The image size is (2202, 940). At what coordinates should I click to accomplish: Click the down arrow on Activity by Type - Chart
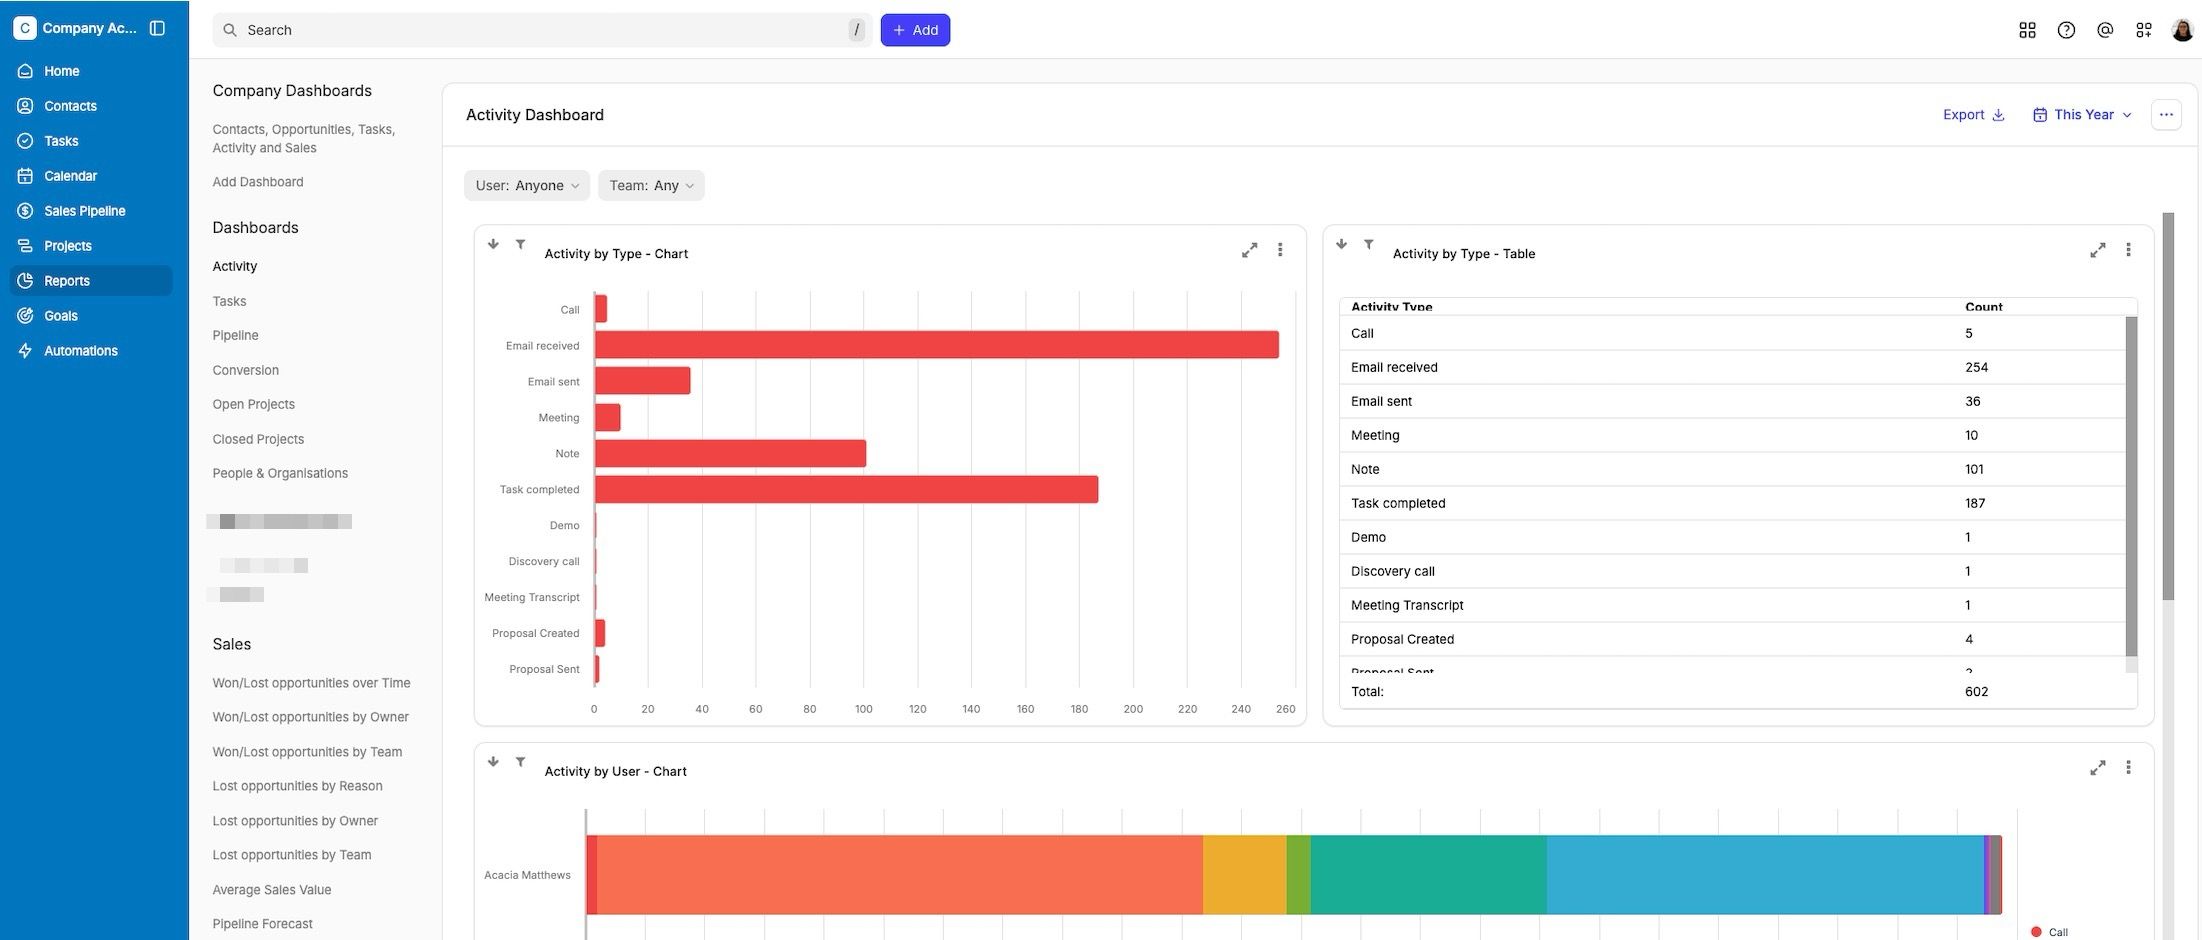click(x=493, y=244)
